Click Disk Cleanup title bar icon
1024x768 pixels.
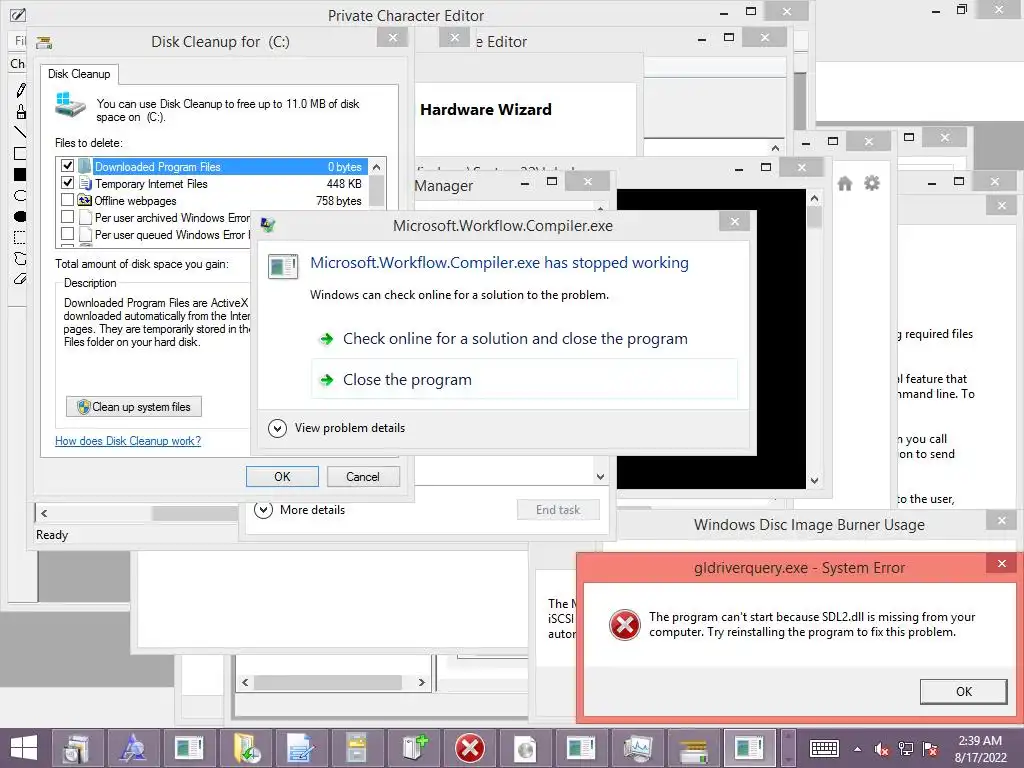click(x=44, y=42)
